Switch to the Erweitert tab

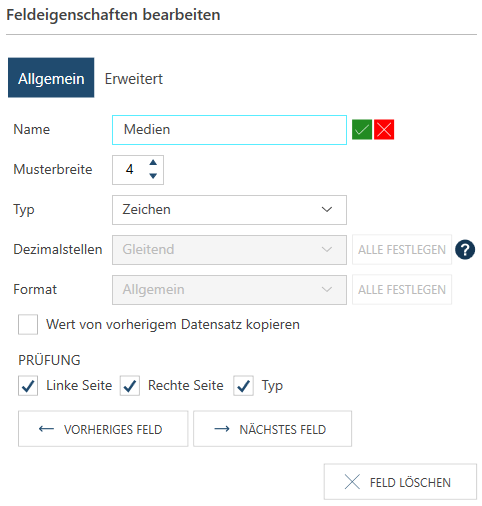click(x=134, y=79)
